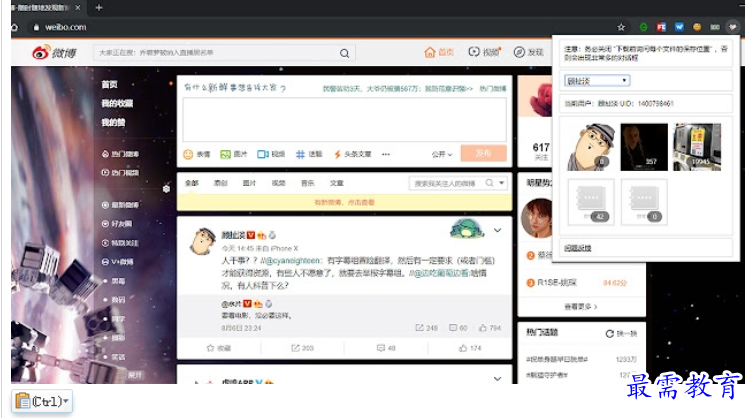Click the @cyaneighteen mention in the post

(293, 261)
